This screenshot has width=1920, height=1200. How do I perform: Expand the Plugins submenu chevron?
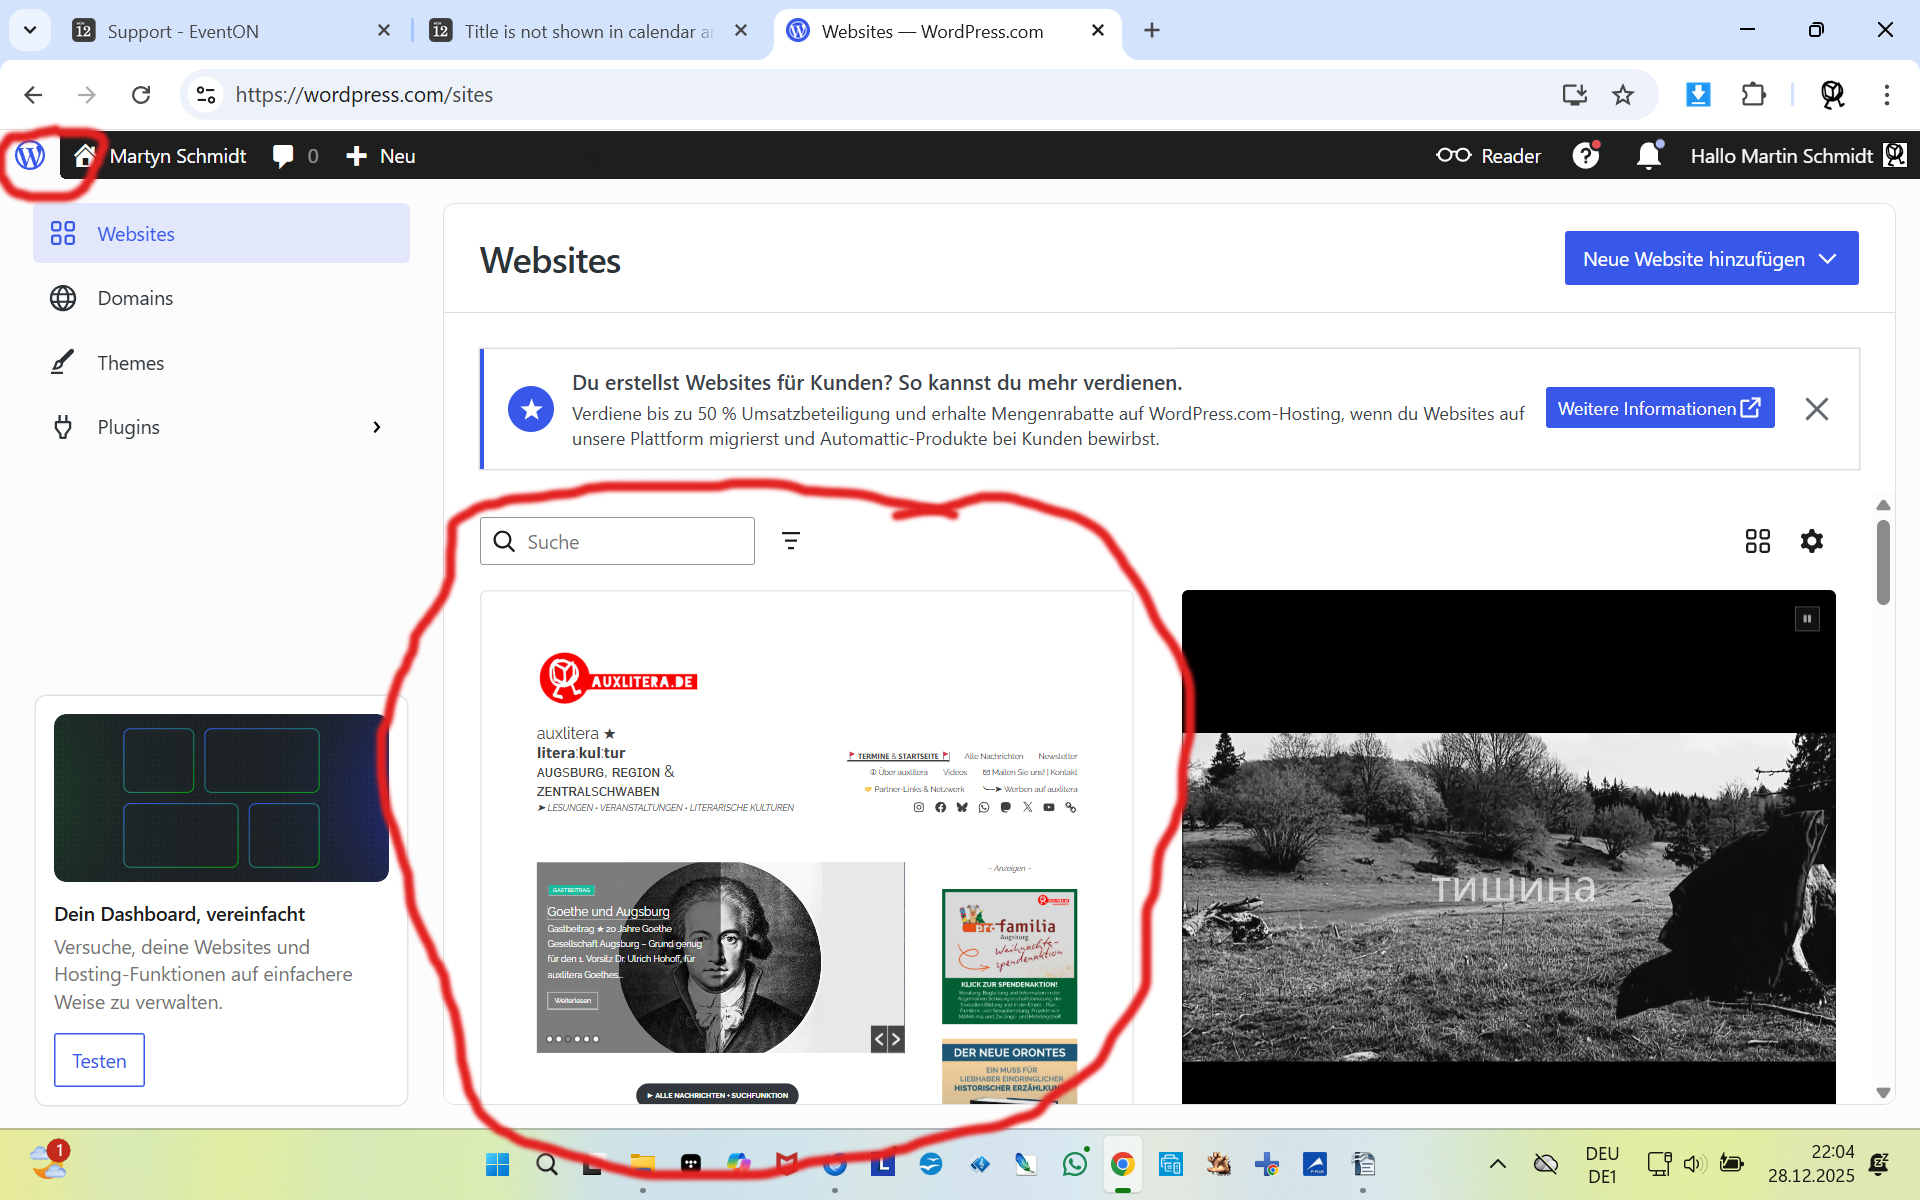point(377,427)
